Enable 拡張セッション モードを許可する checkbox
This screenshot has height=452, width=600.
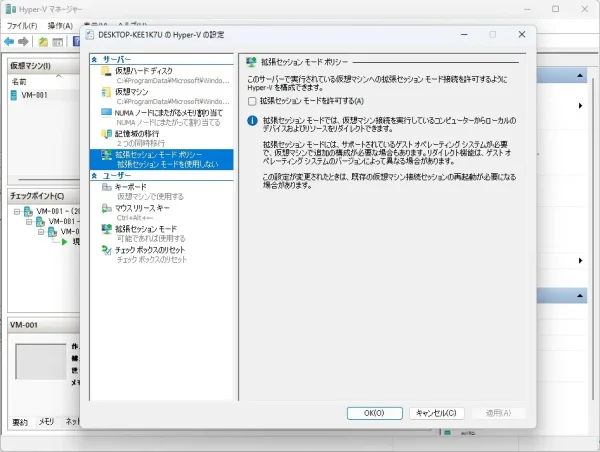coord(252,101)
